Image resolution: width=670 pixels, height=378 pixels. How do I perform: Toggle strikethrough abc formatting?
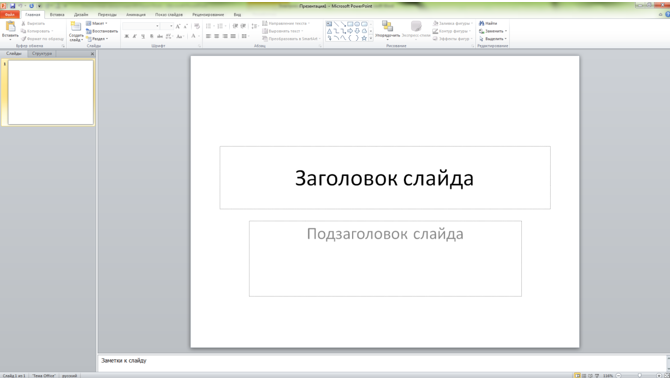[x=160, y=36]
